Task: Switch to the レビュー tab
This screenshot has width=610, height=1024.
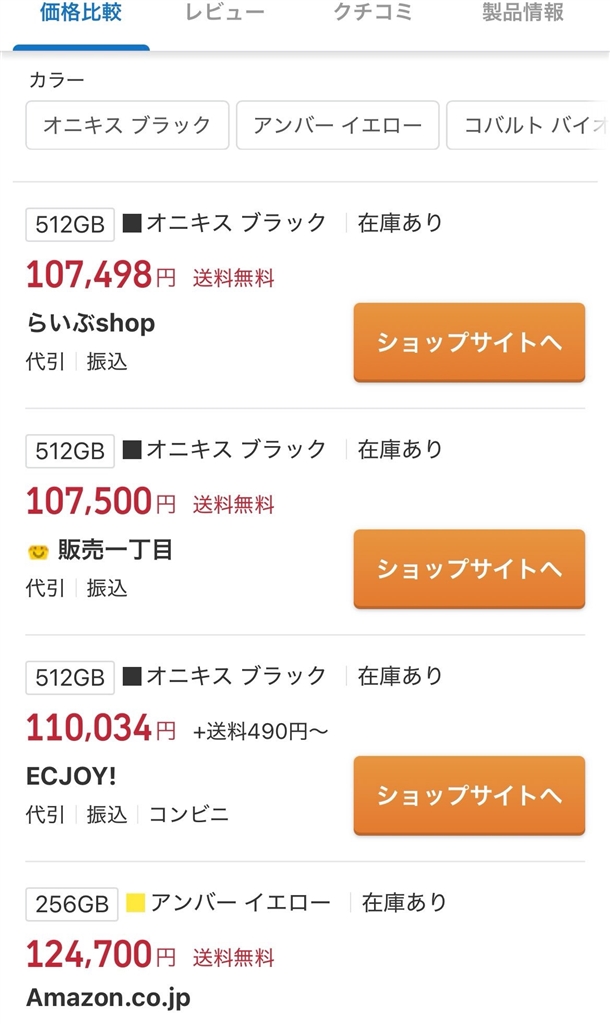Action: tap(225, 14)
